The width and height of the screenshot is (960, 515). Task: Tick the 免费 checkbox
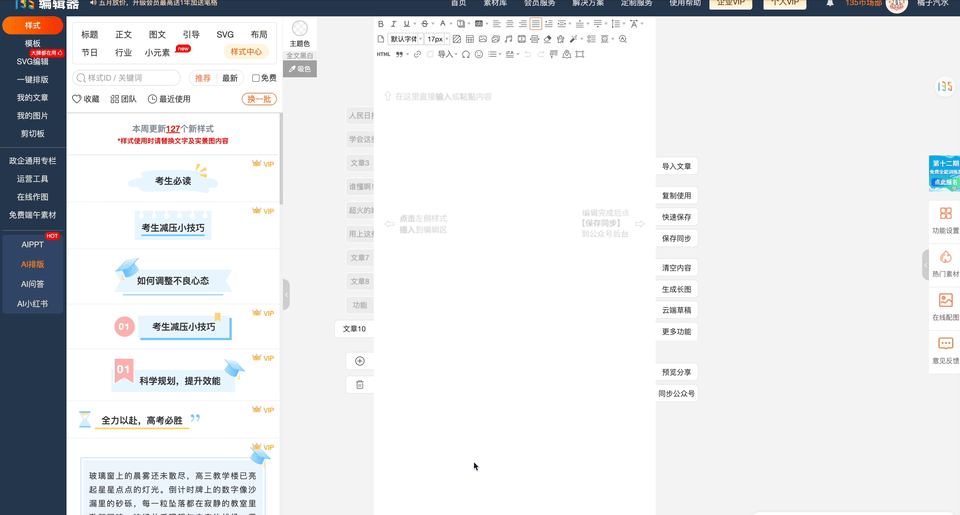256,78
